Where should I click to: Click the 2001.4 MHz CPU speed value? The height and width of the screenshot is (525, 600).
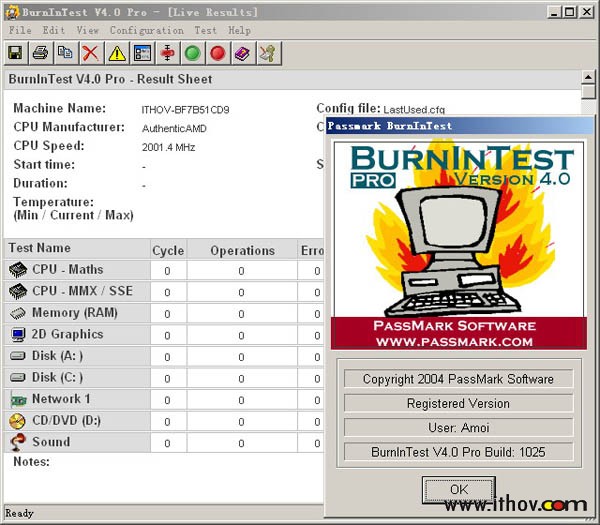(x=168, y=147)
